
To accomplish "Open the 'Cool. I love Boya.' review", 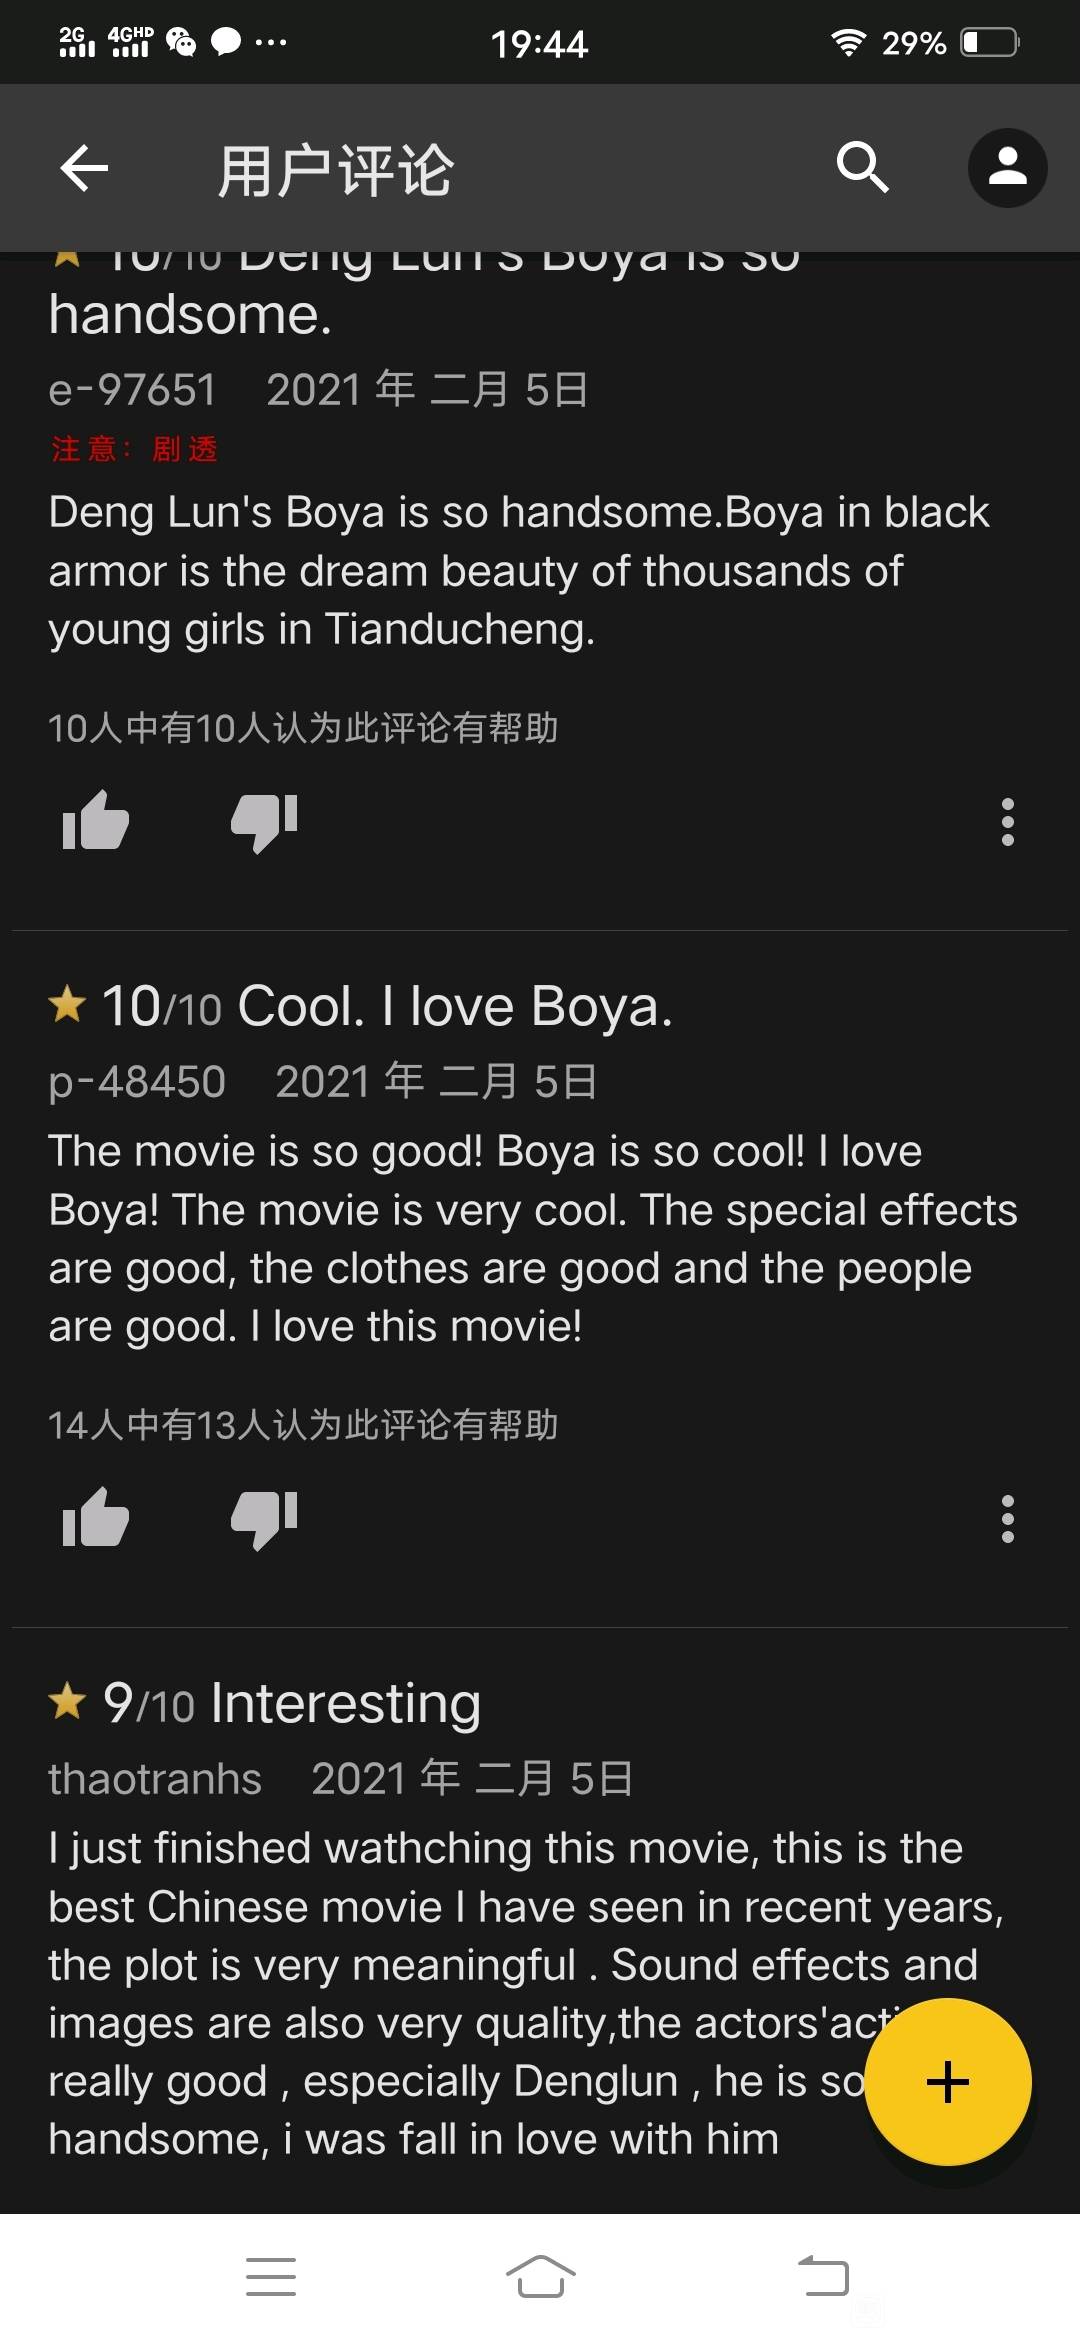I will click(455, 1006).
